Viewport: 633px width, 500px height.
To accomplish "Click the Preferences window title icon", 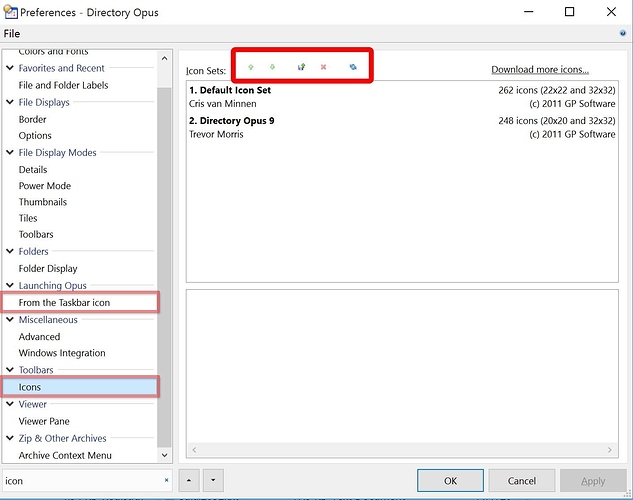I will point(11,12).
